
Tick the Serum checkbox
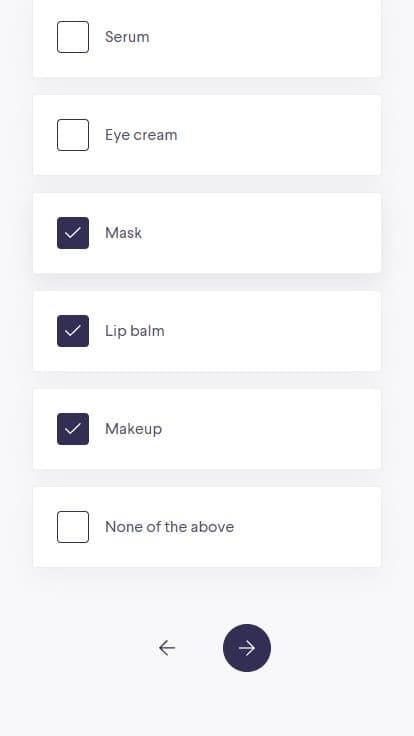click(73, 37)
